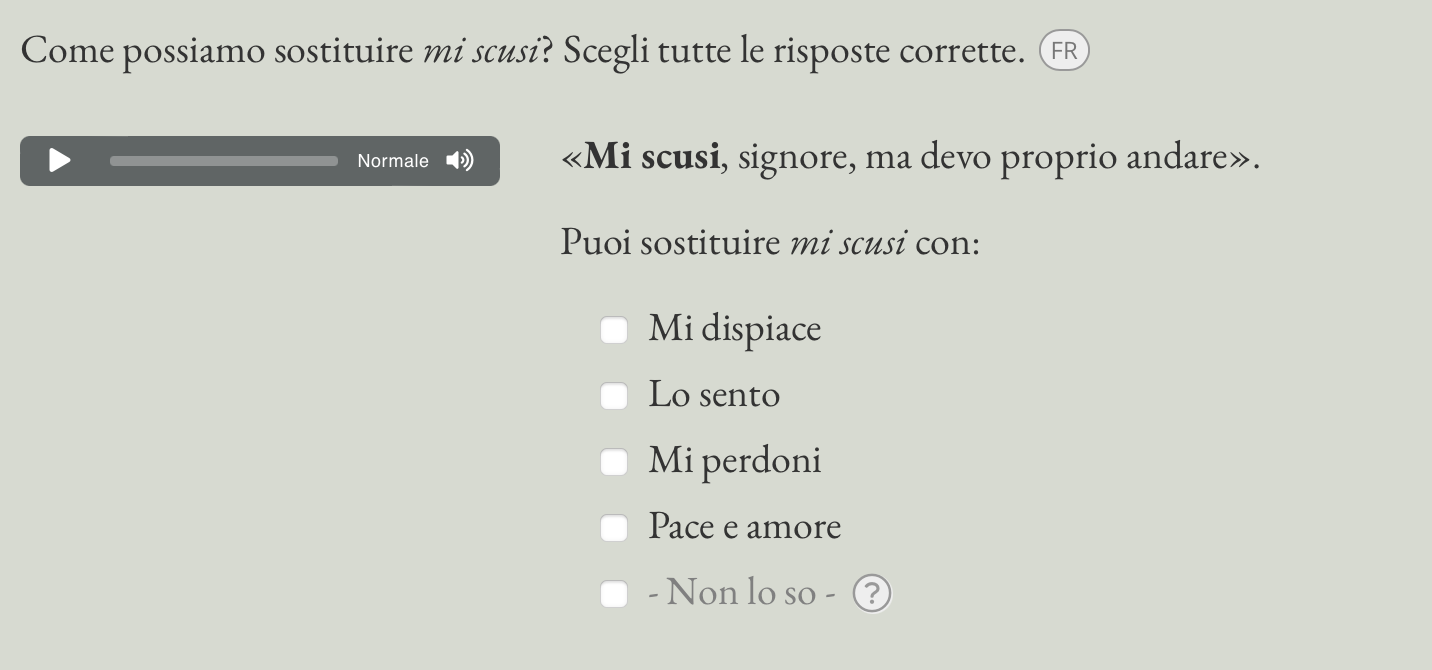Mark the checkbox beside Non lo so

coord(614,594)
